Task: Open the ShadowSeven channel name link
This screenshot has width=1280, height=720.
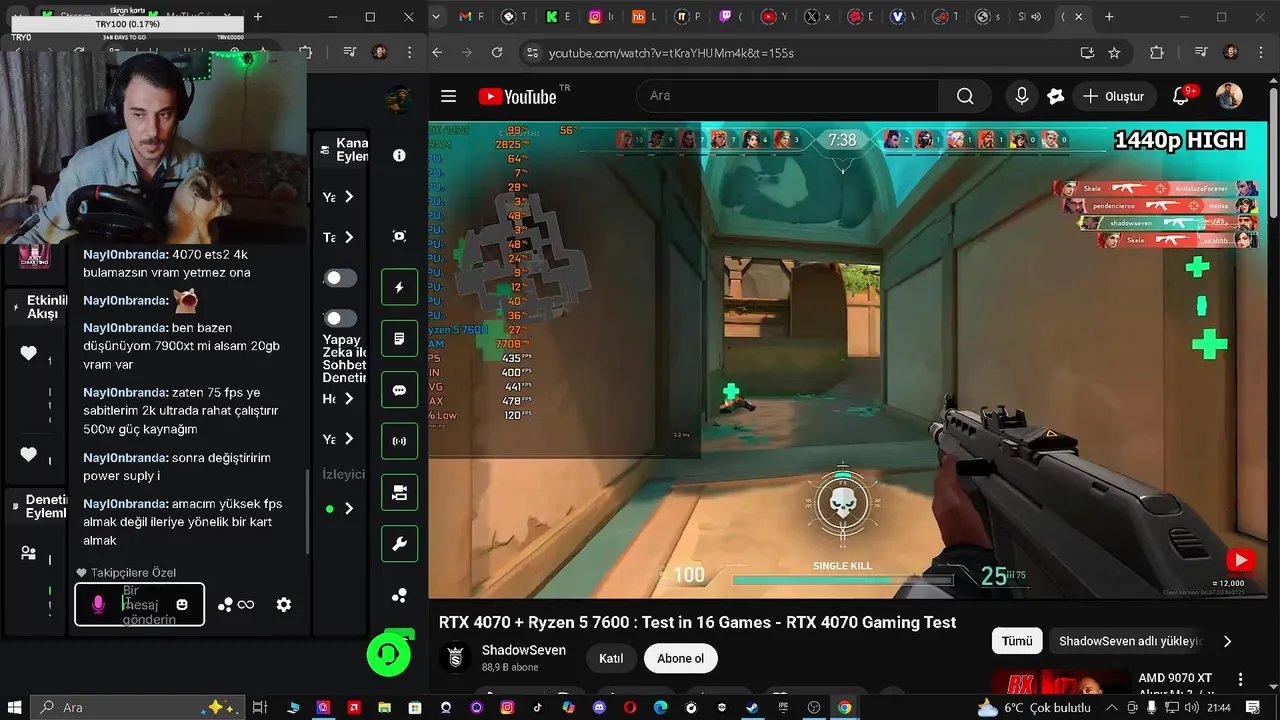Action: (524, 650)
